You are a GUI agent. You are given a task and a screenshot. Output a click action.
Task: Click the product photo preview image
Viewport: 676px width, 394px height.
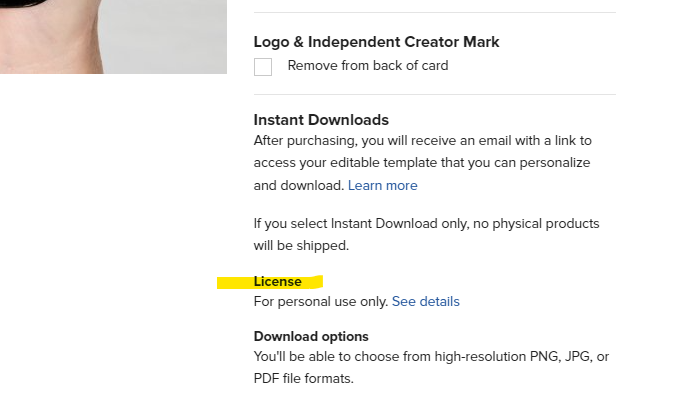[x=113, y=37]
